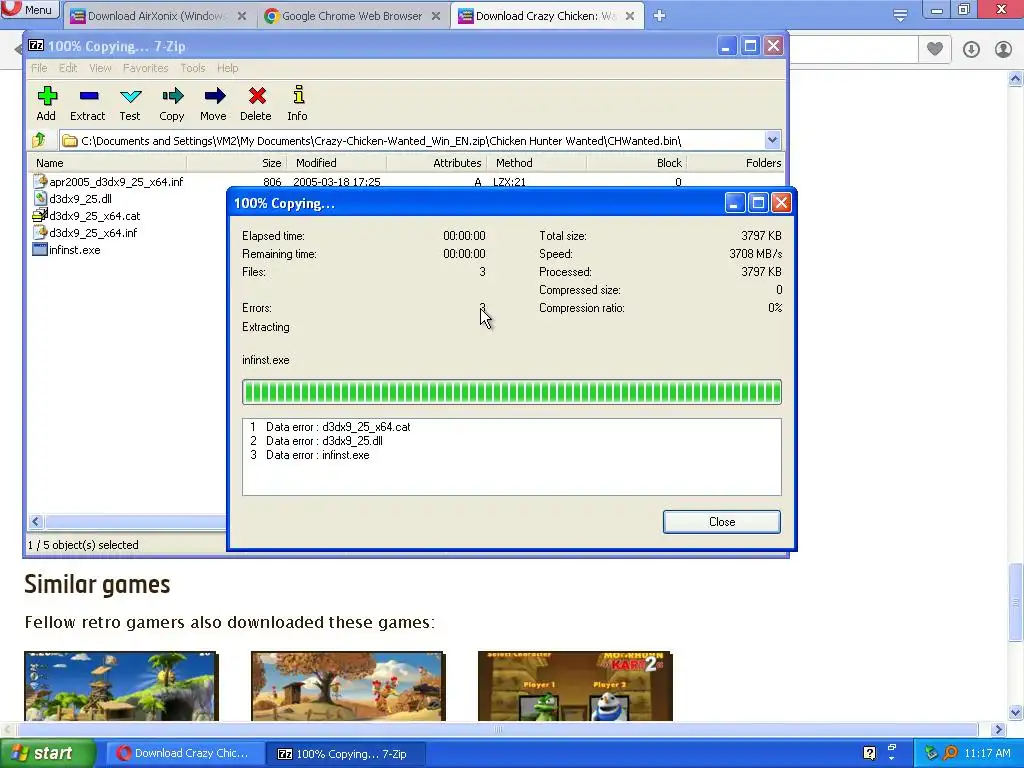Expand the 7-Zip address path dropdown
The width and height of the screenshot is (1024, 768).
772,140
